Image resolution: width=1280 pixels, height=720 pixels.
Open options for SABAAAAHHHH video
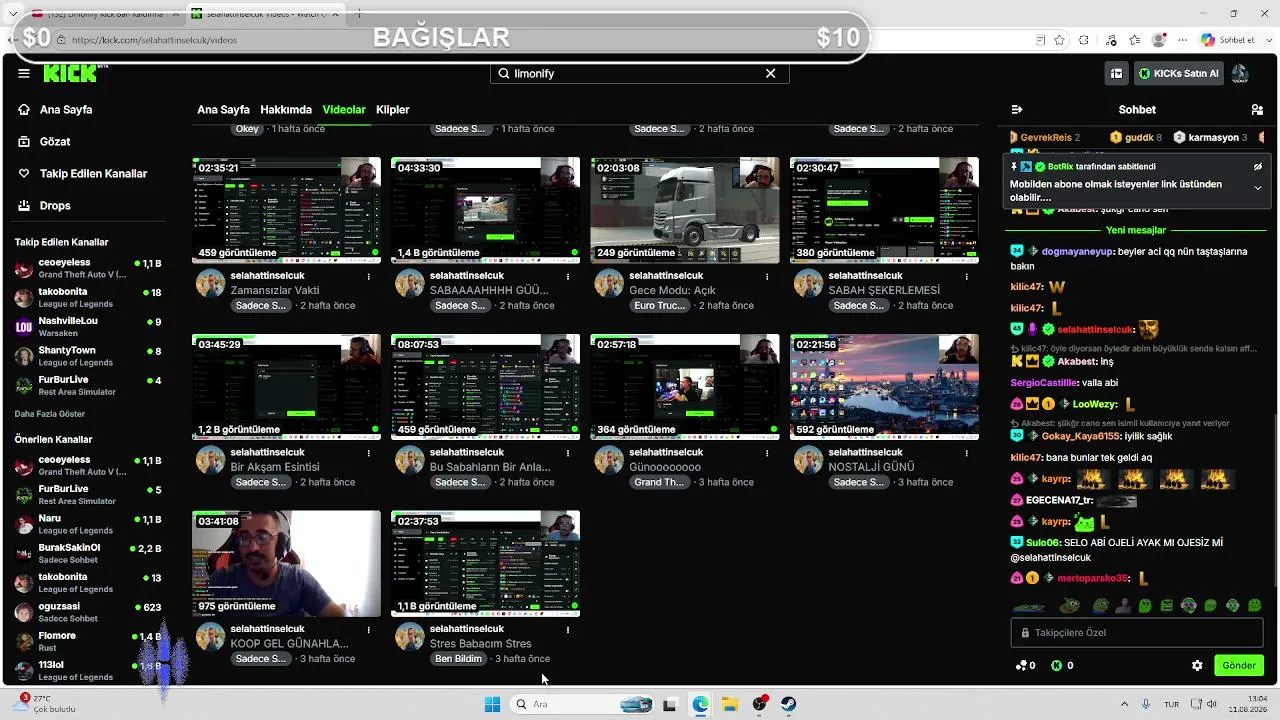click(568, 276)
